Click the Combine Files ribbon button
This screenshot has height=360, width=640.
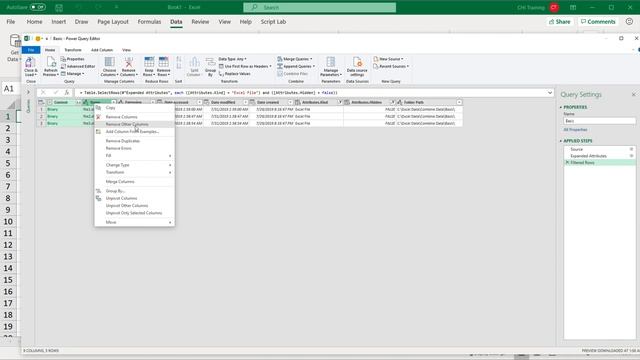click(x=292, y=74)
